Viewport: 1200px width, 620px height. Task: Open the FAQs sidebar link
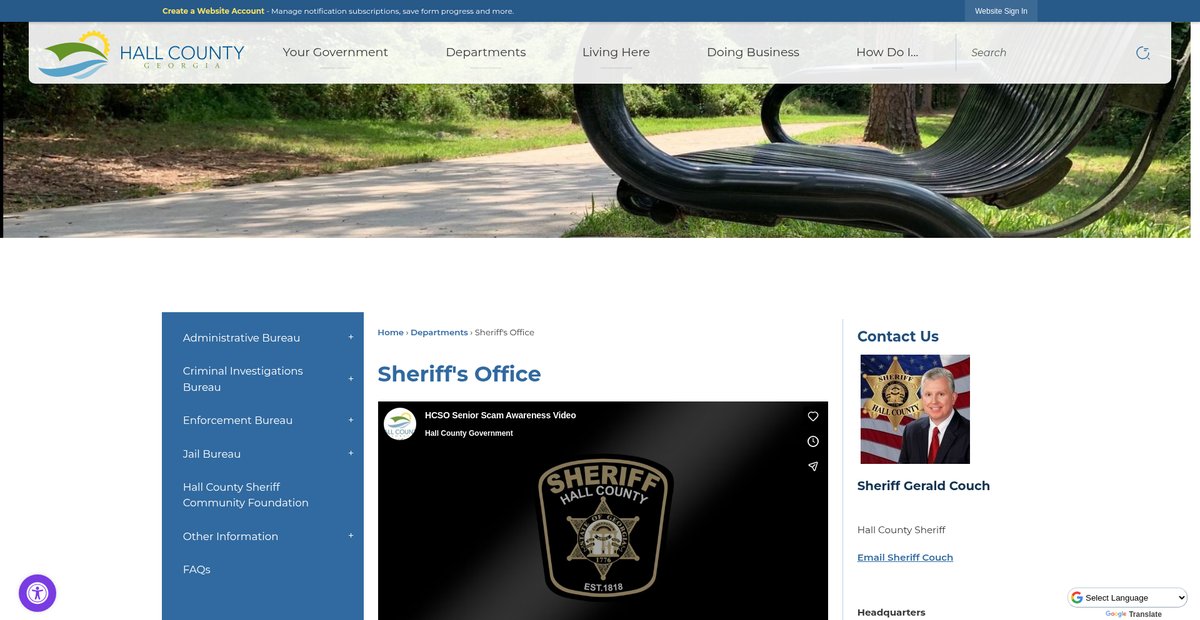pos(197,570)
